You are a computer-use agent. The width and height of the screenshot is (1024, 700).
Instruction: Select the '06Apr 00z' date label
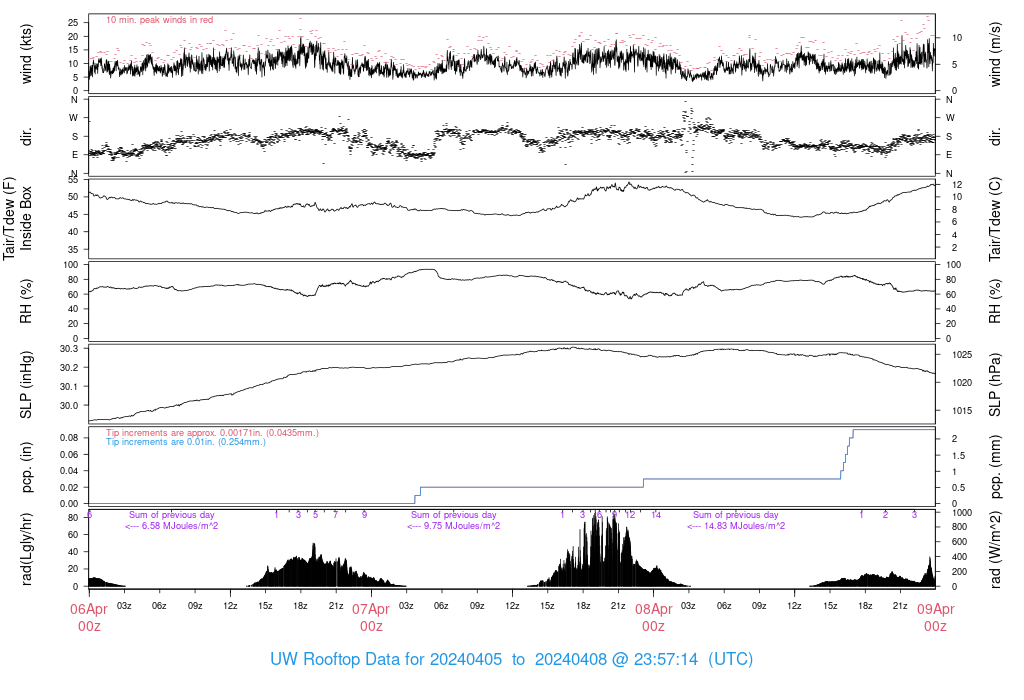pos(89,617)
